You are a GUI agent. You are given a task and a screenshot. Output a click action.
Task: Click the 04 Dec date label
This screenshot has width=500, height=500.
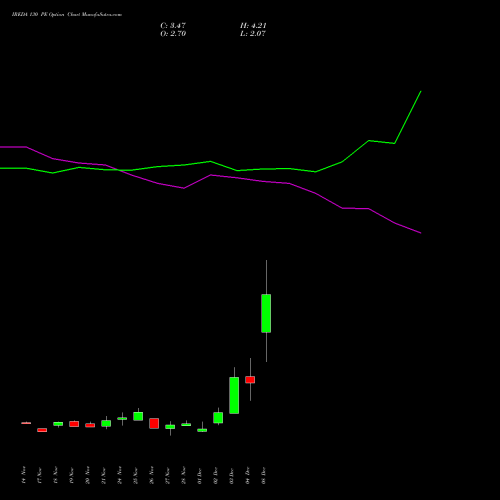tap(247, 475)
